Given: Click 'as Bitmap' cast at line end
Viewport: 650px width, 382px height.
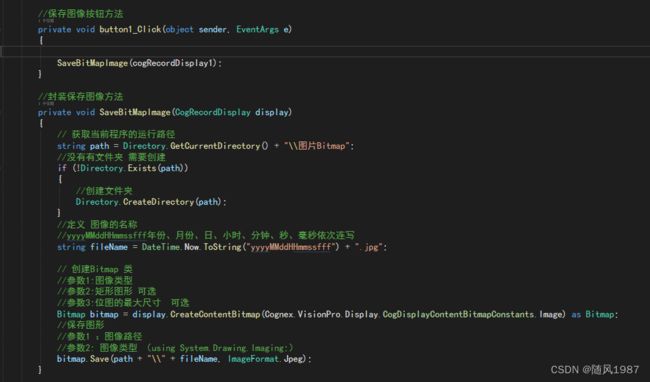Looking at the screenshot, I should 593,314.
